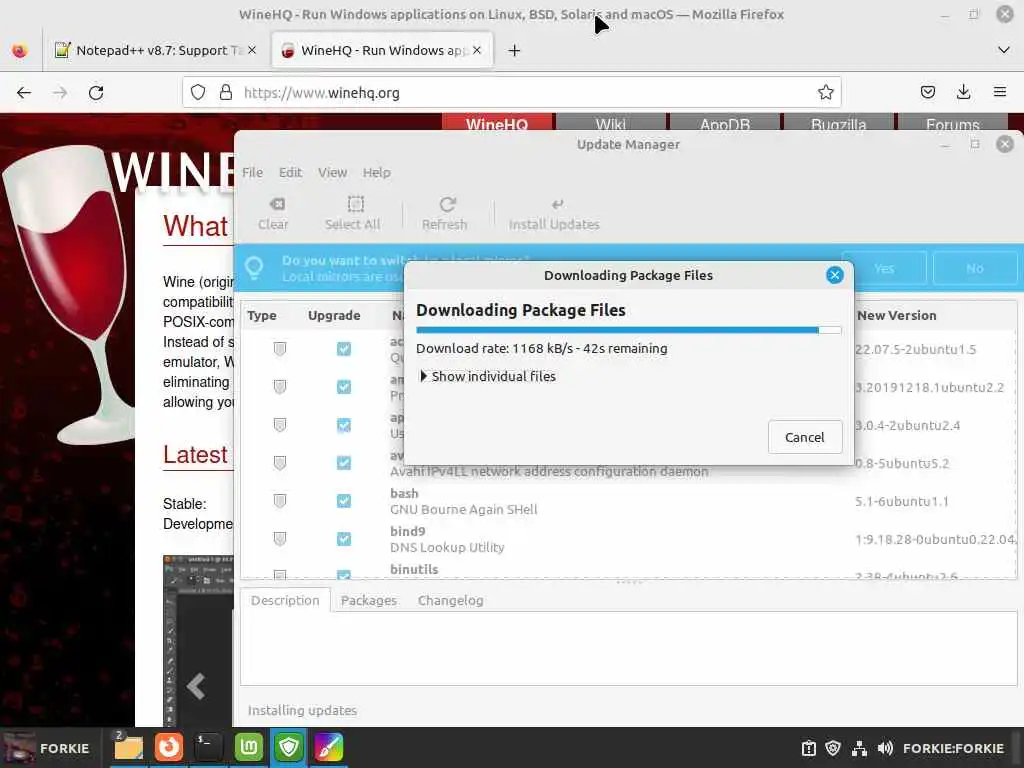Viewport: 1024px width, 768px height.
Task: Uncheck upgrade for 3.0.4-2ubuntu2.4 row
Action: (x=344, y=425)
